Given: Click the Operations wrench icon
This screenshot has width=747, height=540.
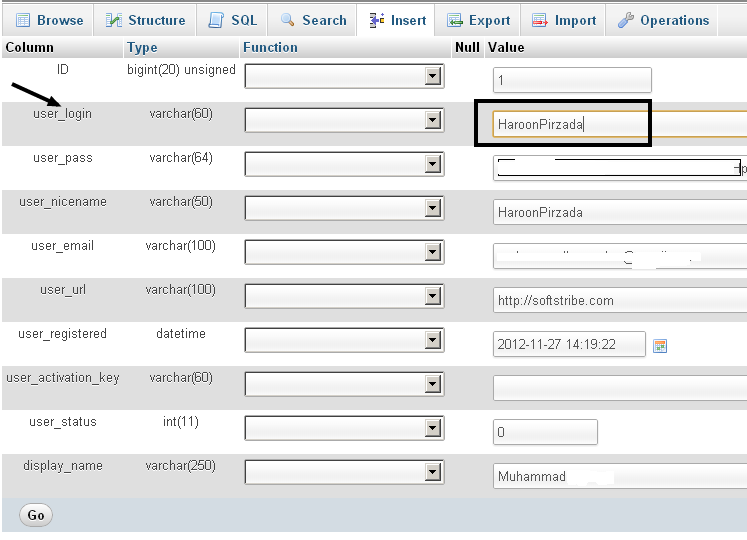Looking at the screenshot, I should pos(626,20).
